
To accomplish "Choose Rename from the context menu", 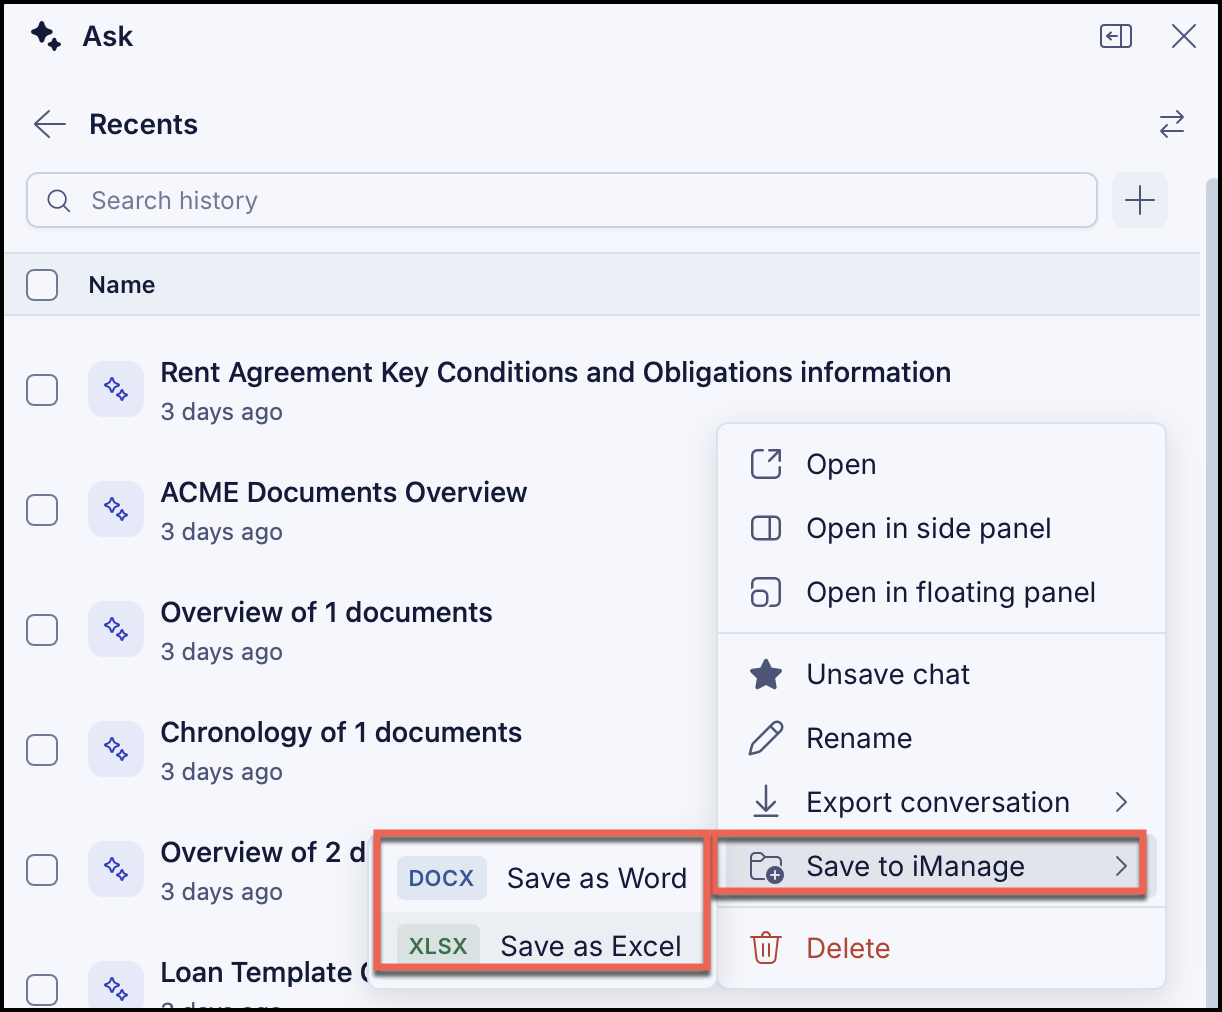I will tap(942, 739).
